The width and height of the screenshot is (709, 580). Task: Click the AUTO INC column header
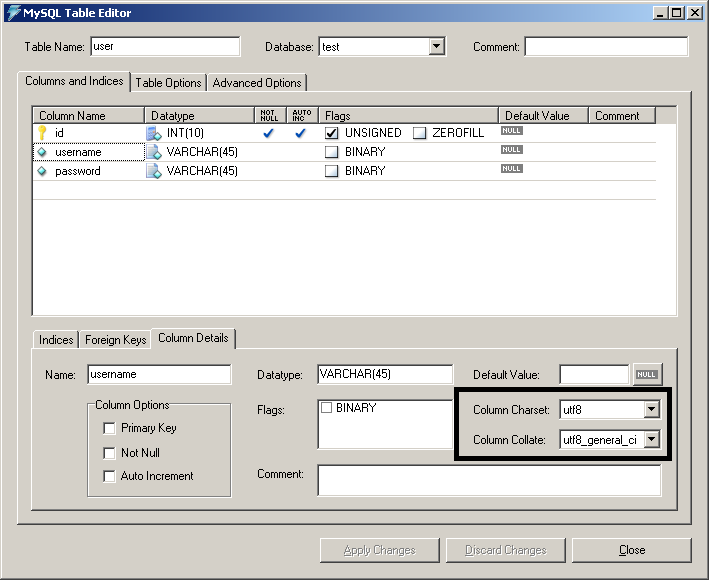[x=303, y=116]
